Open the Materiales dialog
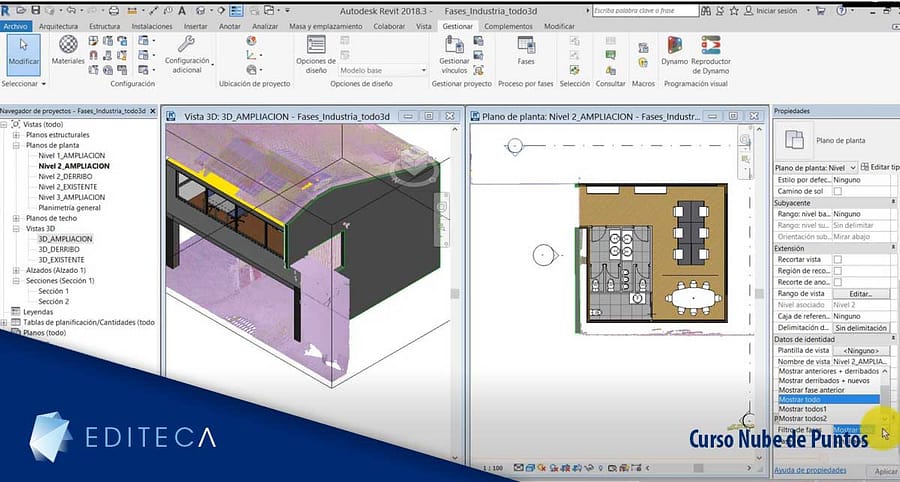 coord(68,50)
